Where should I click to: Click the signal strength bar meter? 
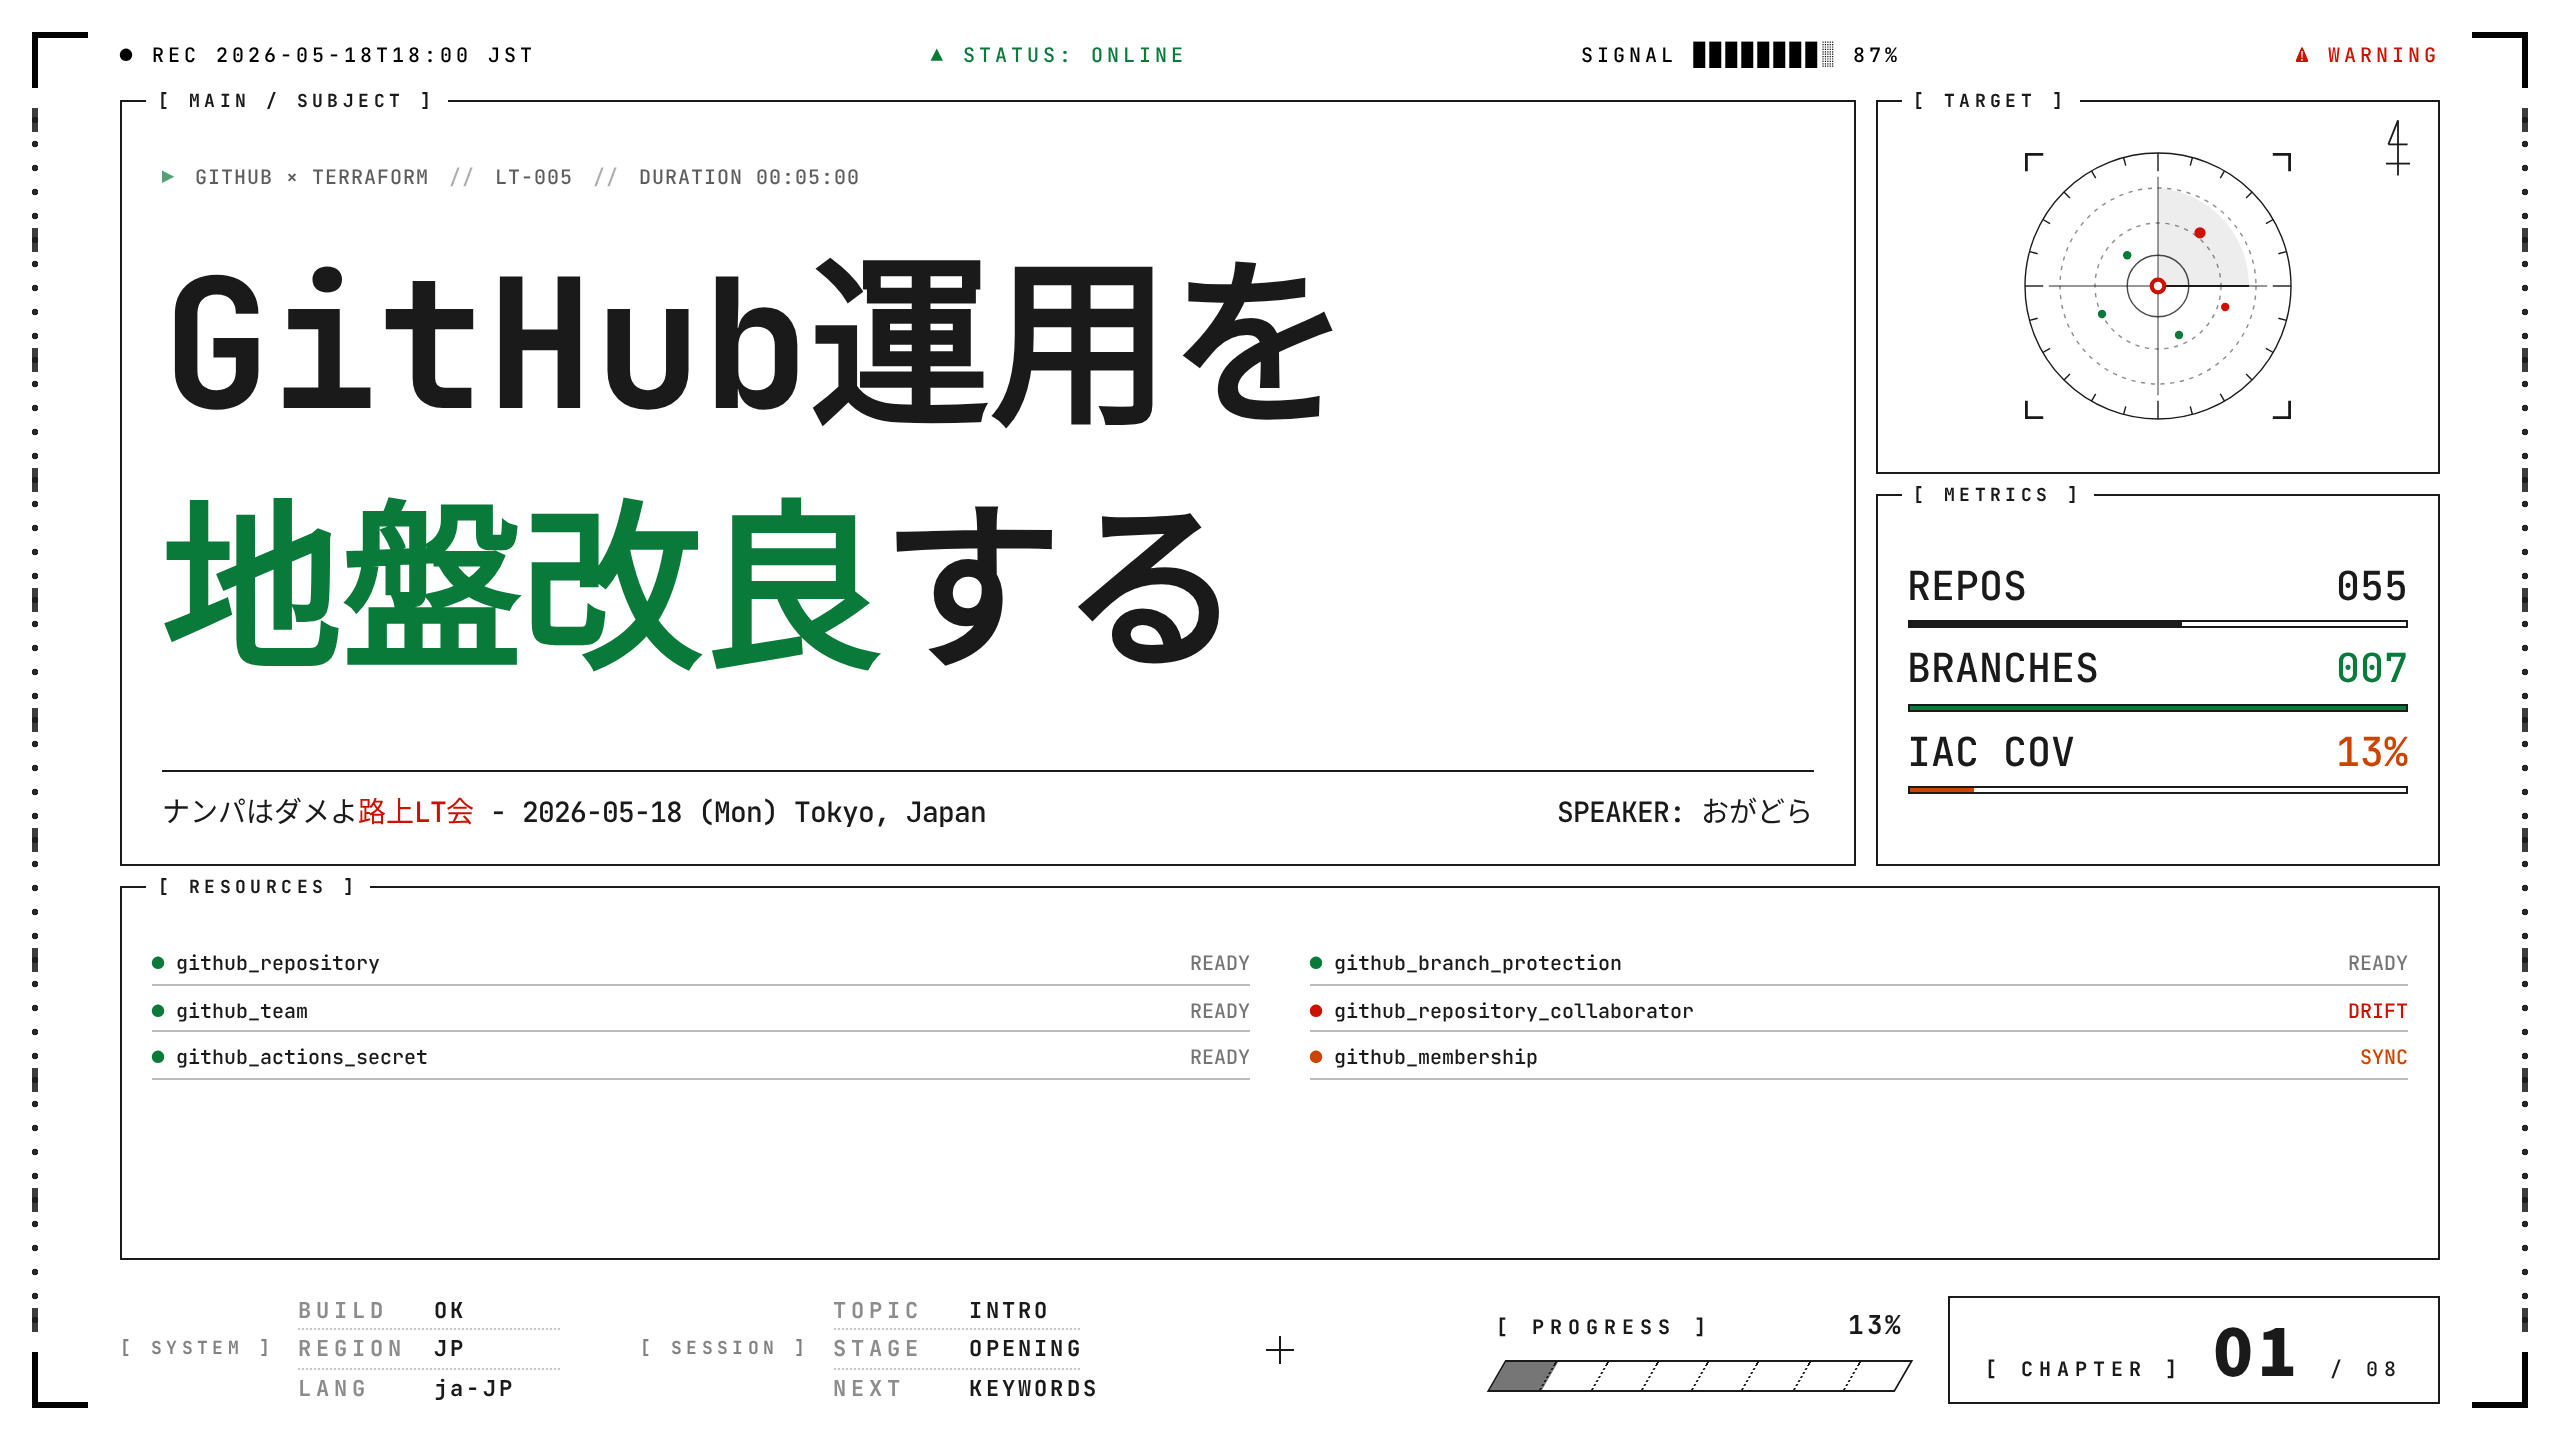point(1763,55)
